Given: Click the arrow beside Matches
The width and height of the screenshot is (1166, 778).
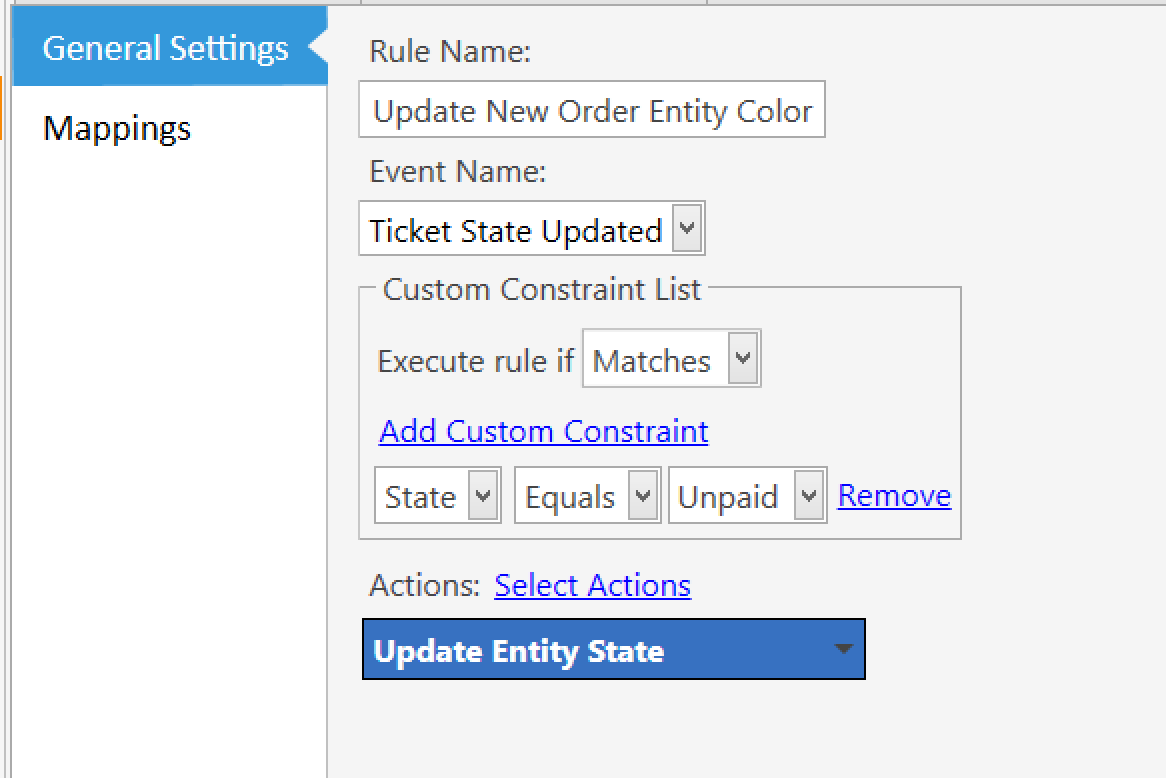Looking at the screenshot, I should [x=743, y=359].
